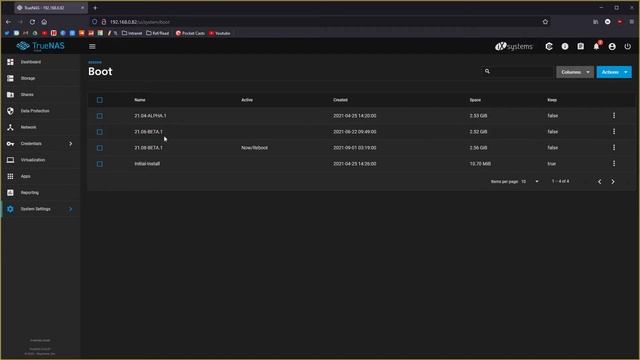This screenshot has height=360, width=640.
Task: Click the search magnifier icon
Action: coord(487,71)
